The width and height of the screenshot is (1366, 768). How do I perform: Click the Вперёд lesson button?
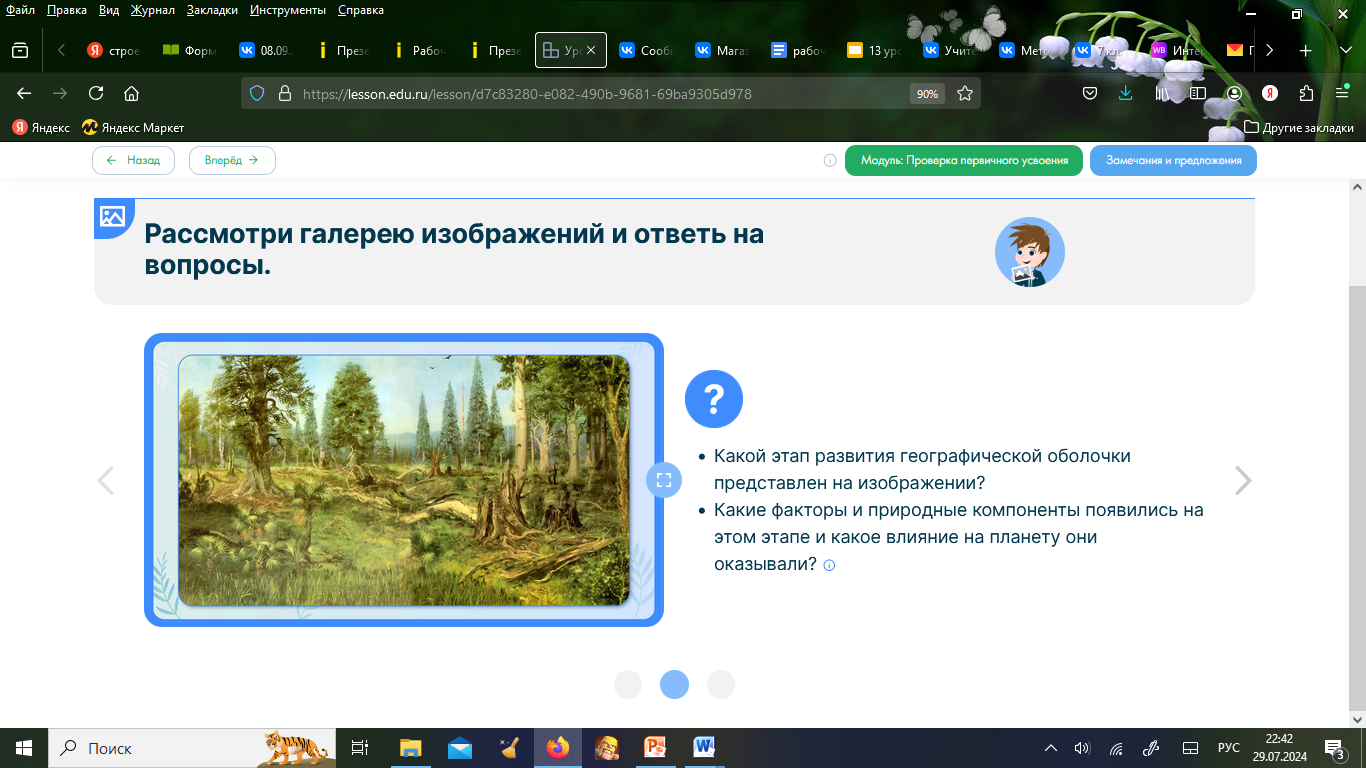coord(232,160)
